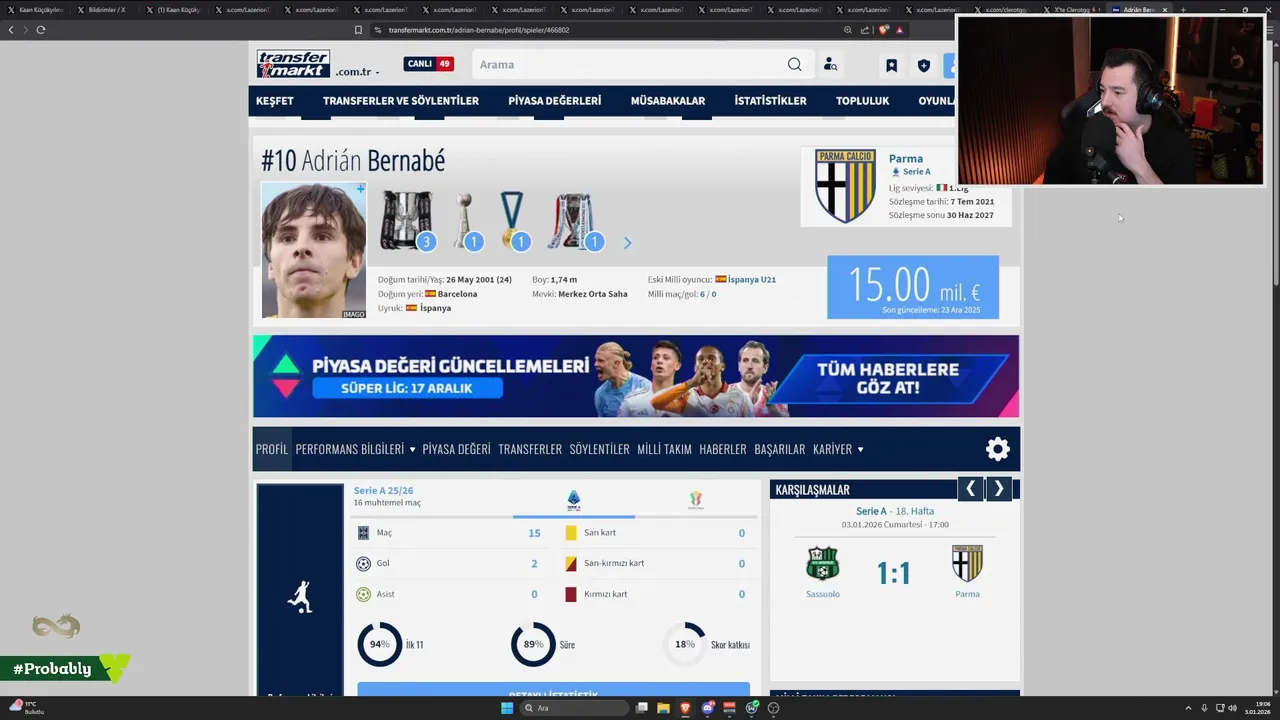
Task: Click the shield icon in header
Action: (923, 65)
